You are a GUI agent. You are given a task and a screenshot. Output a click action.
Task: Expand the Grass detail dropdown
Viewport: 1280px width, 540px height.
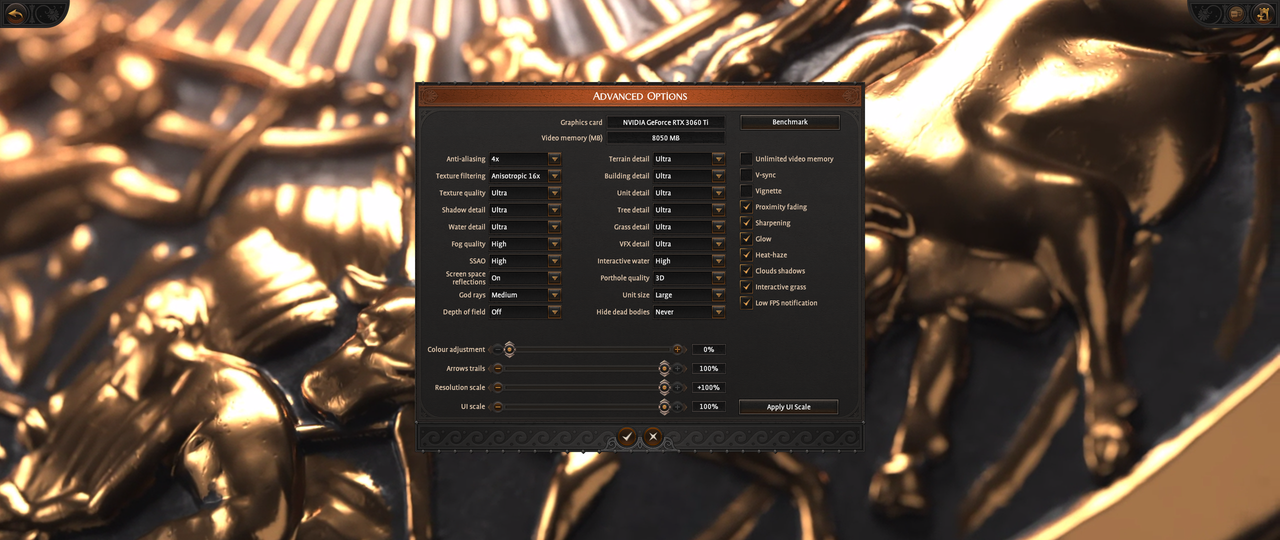689,227
